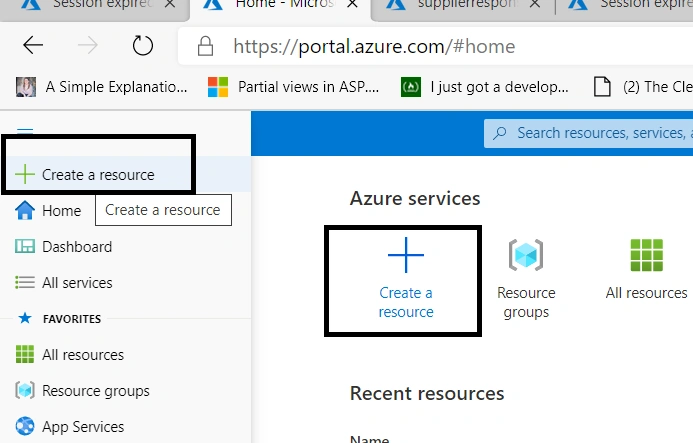
Task: Click the Home house icon
Action: (x=25, y=210)
